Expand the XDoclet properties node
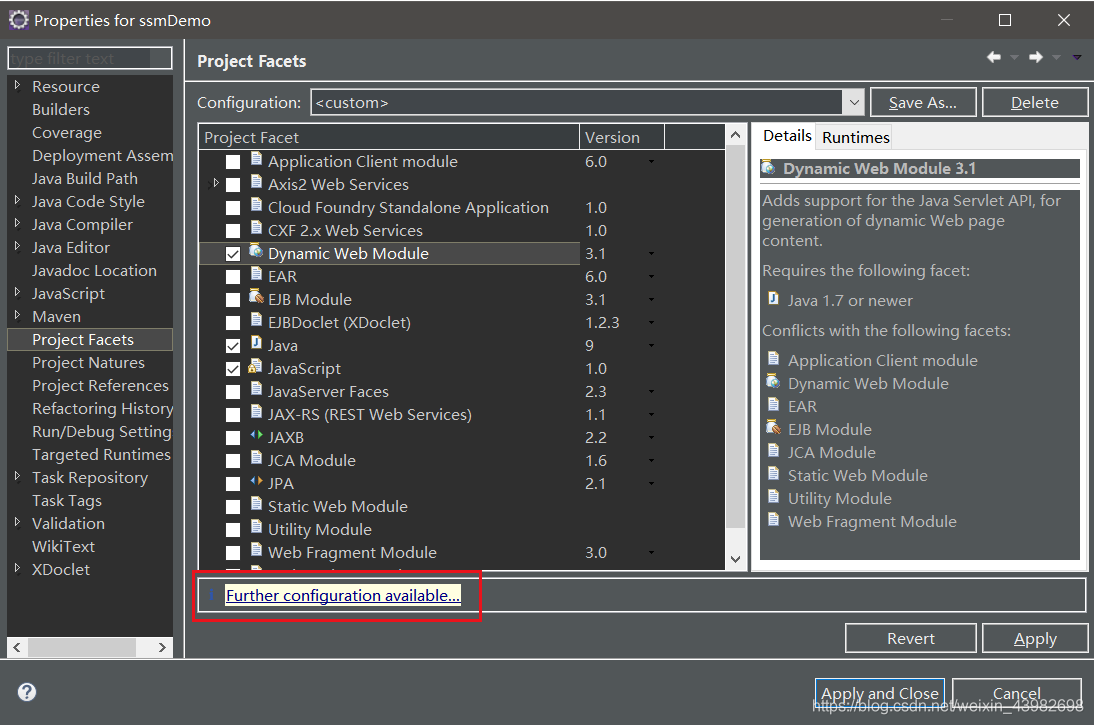 pos(17,569)
